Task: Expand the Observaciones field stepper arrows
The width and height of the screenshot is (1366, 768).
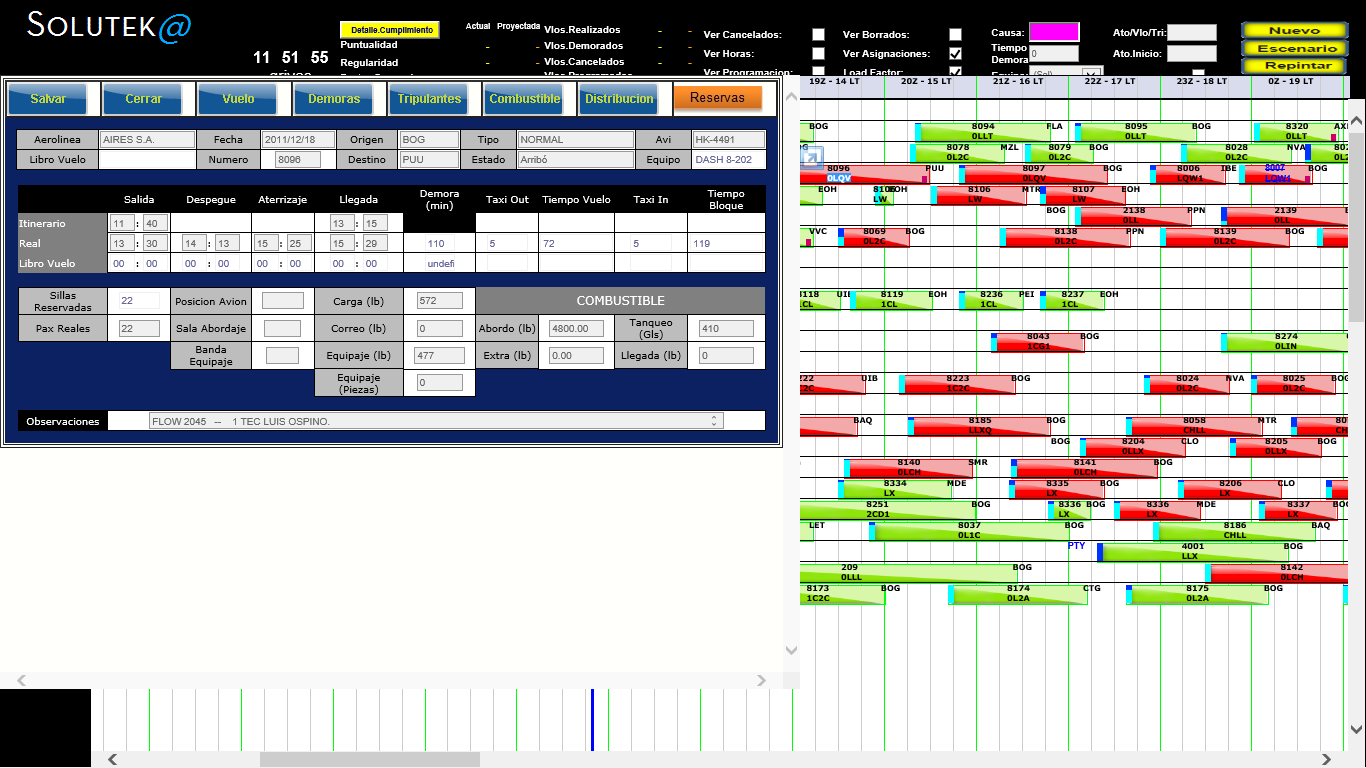Action: tap(714, 421)
